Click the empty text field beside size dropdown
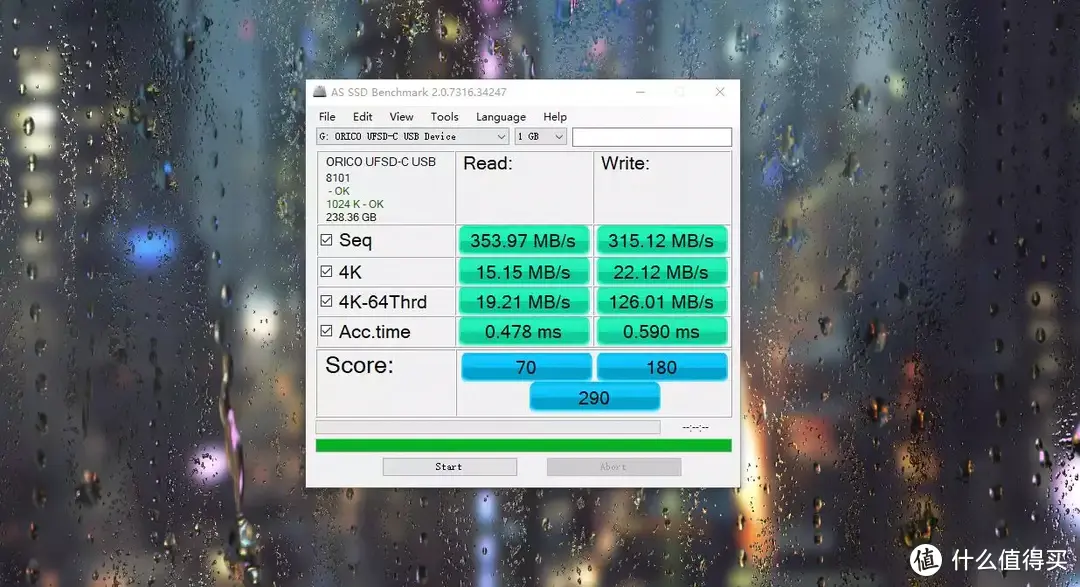 click(652, 136)
